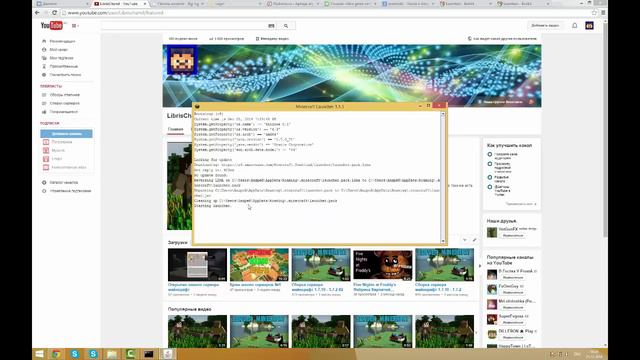Subscribe to DILLERON Play popular channel

coord(513,338)
